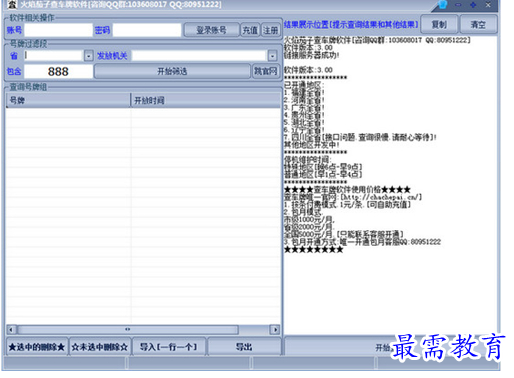Click the horizontal scrollbar left arrow
Image resolution: width=514 pixels, height=378 pixels.
[x=11, y=330]
